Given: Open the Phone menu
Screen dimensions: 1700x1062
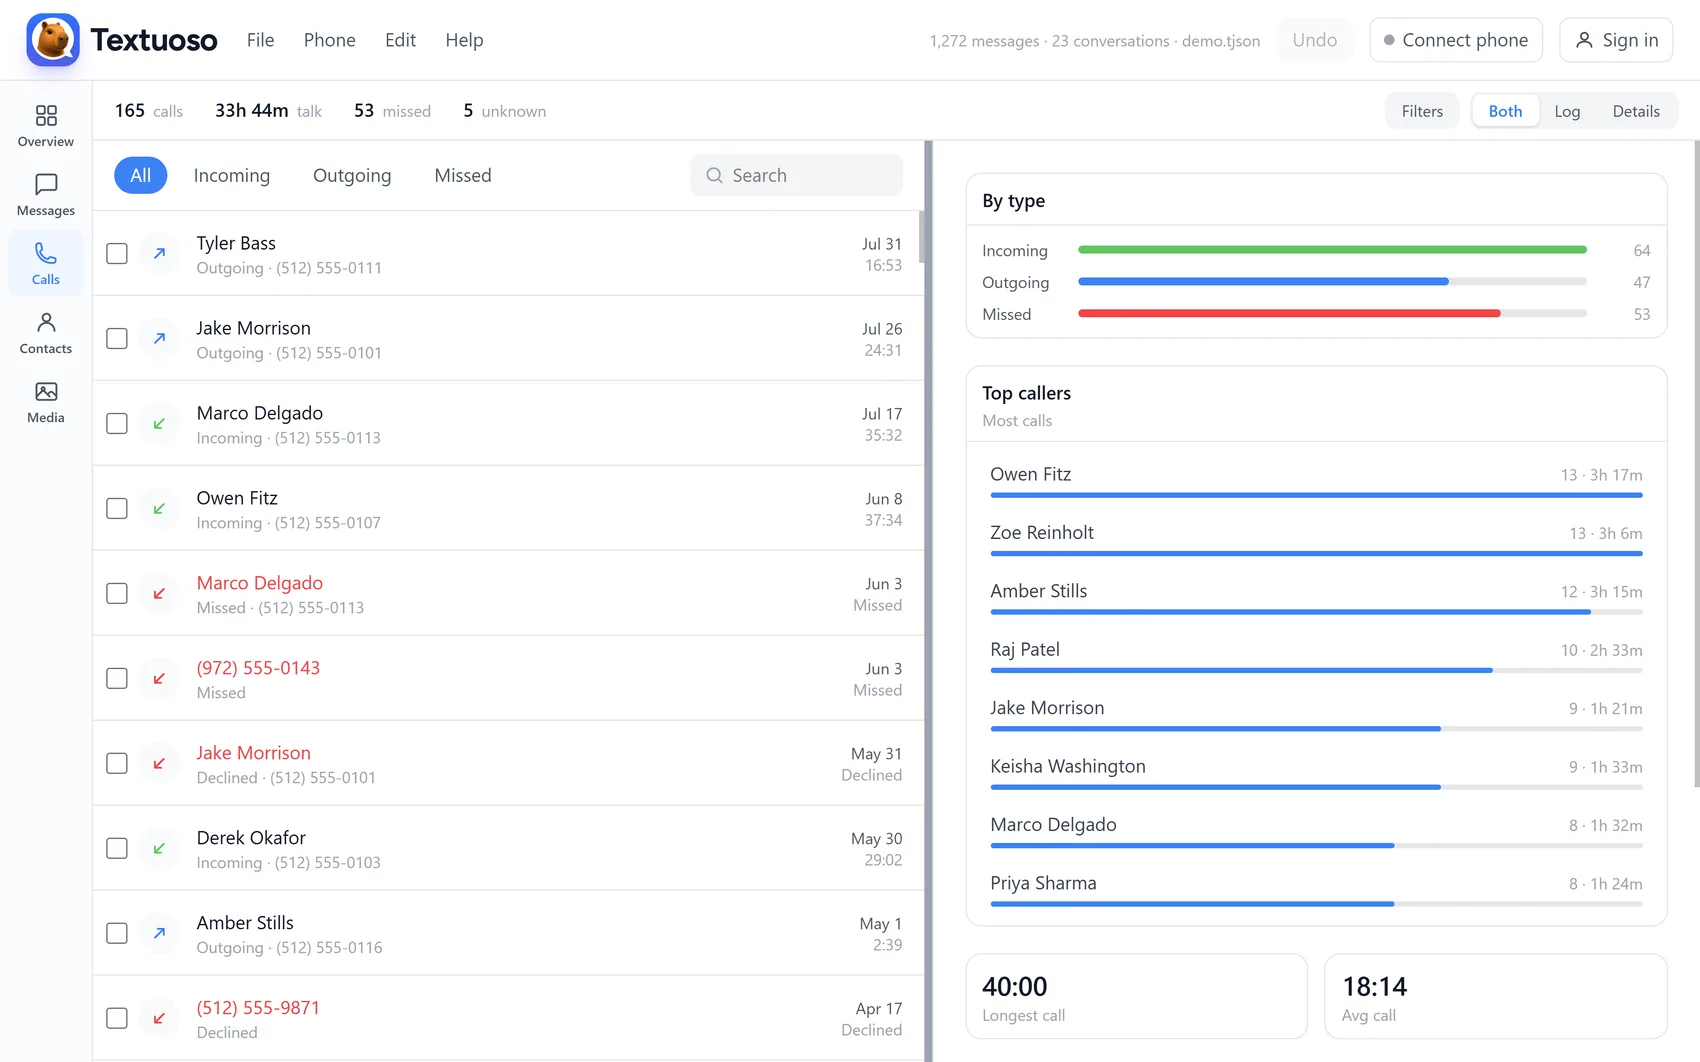Looking at the screenshot, I should pos(329,40).
